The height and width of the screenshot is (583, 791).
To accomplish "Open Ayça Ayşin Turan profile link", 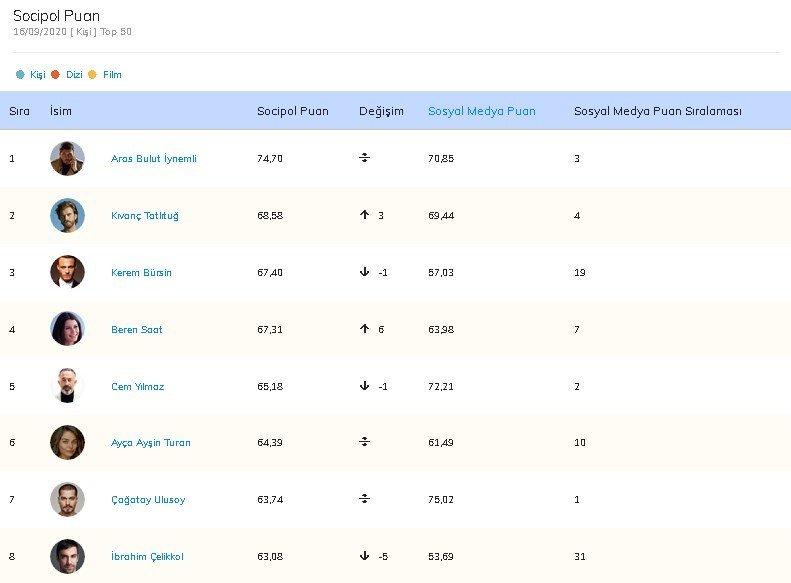I will pyautogui.click(x=150, y=443).
